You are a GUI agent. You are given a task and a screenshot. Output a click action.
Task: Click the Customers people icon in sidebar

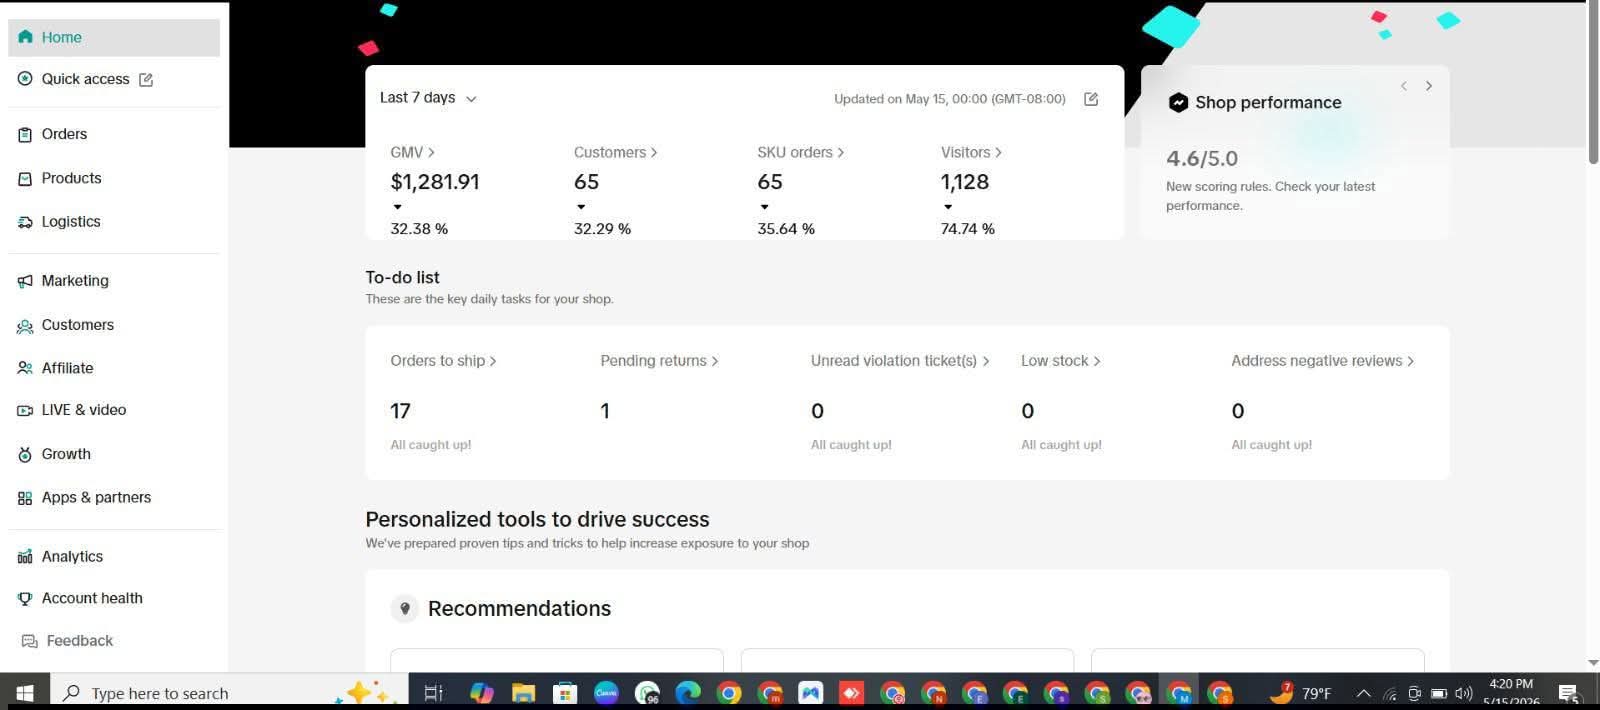(25, 325)
